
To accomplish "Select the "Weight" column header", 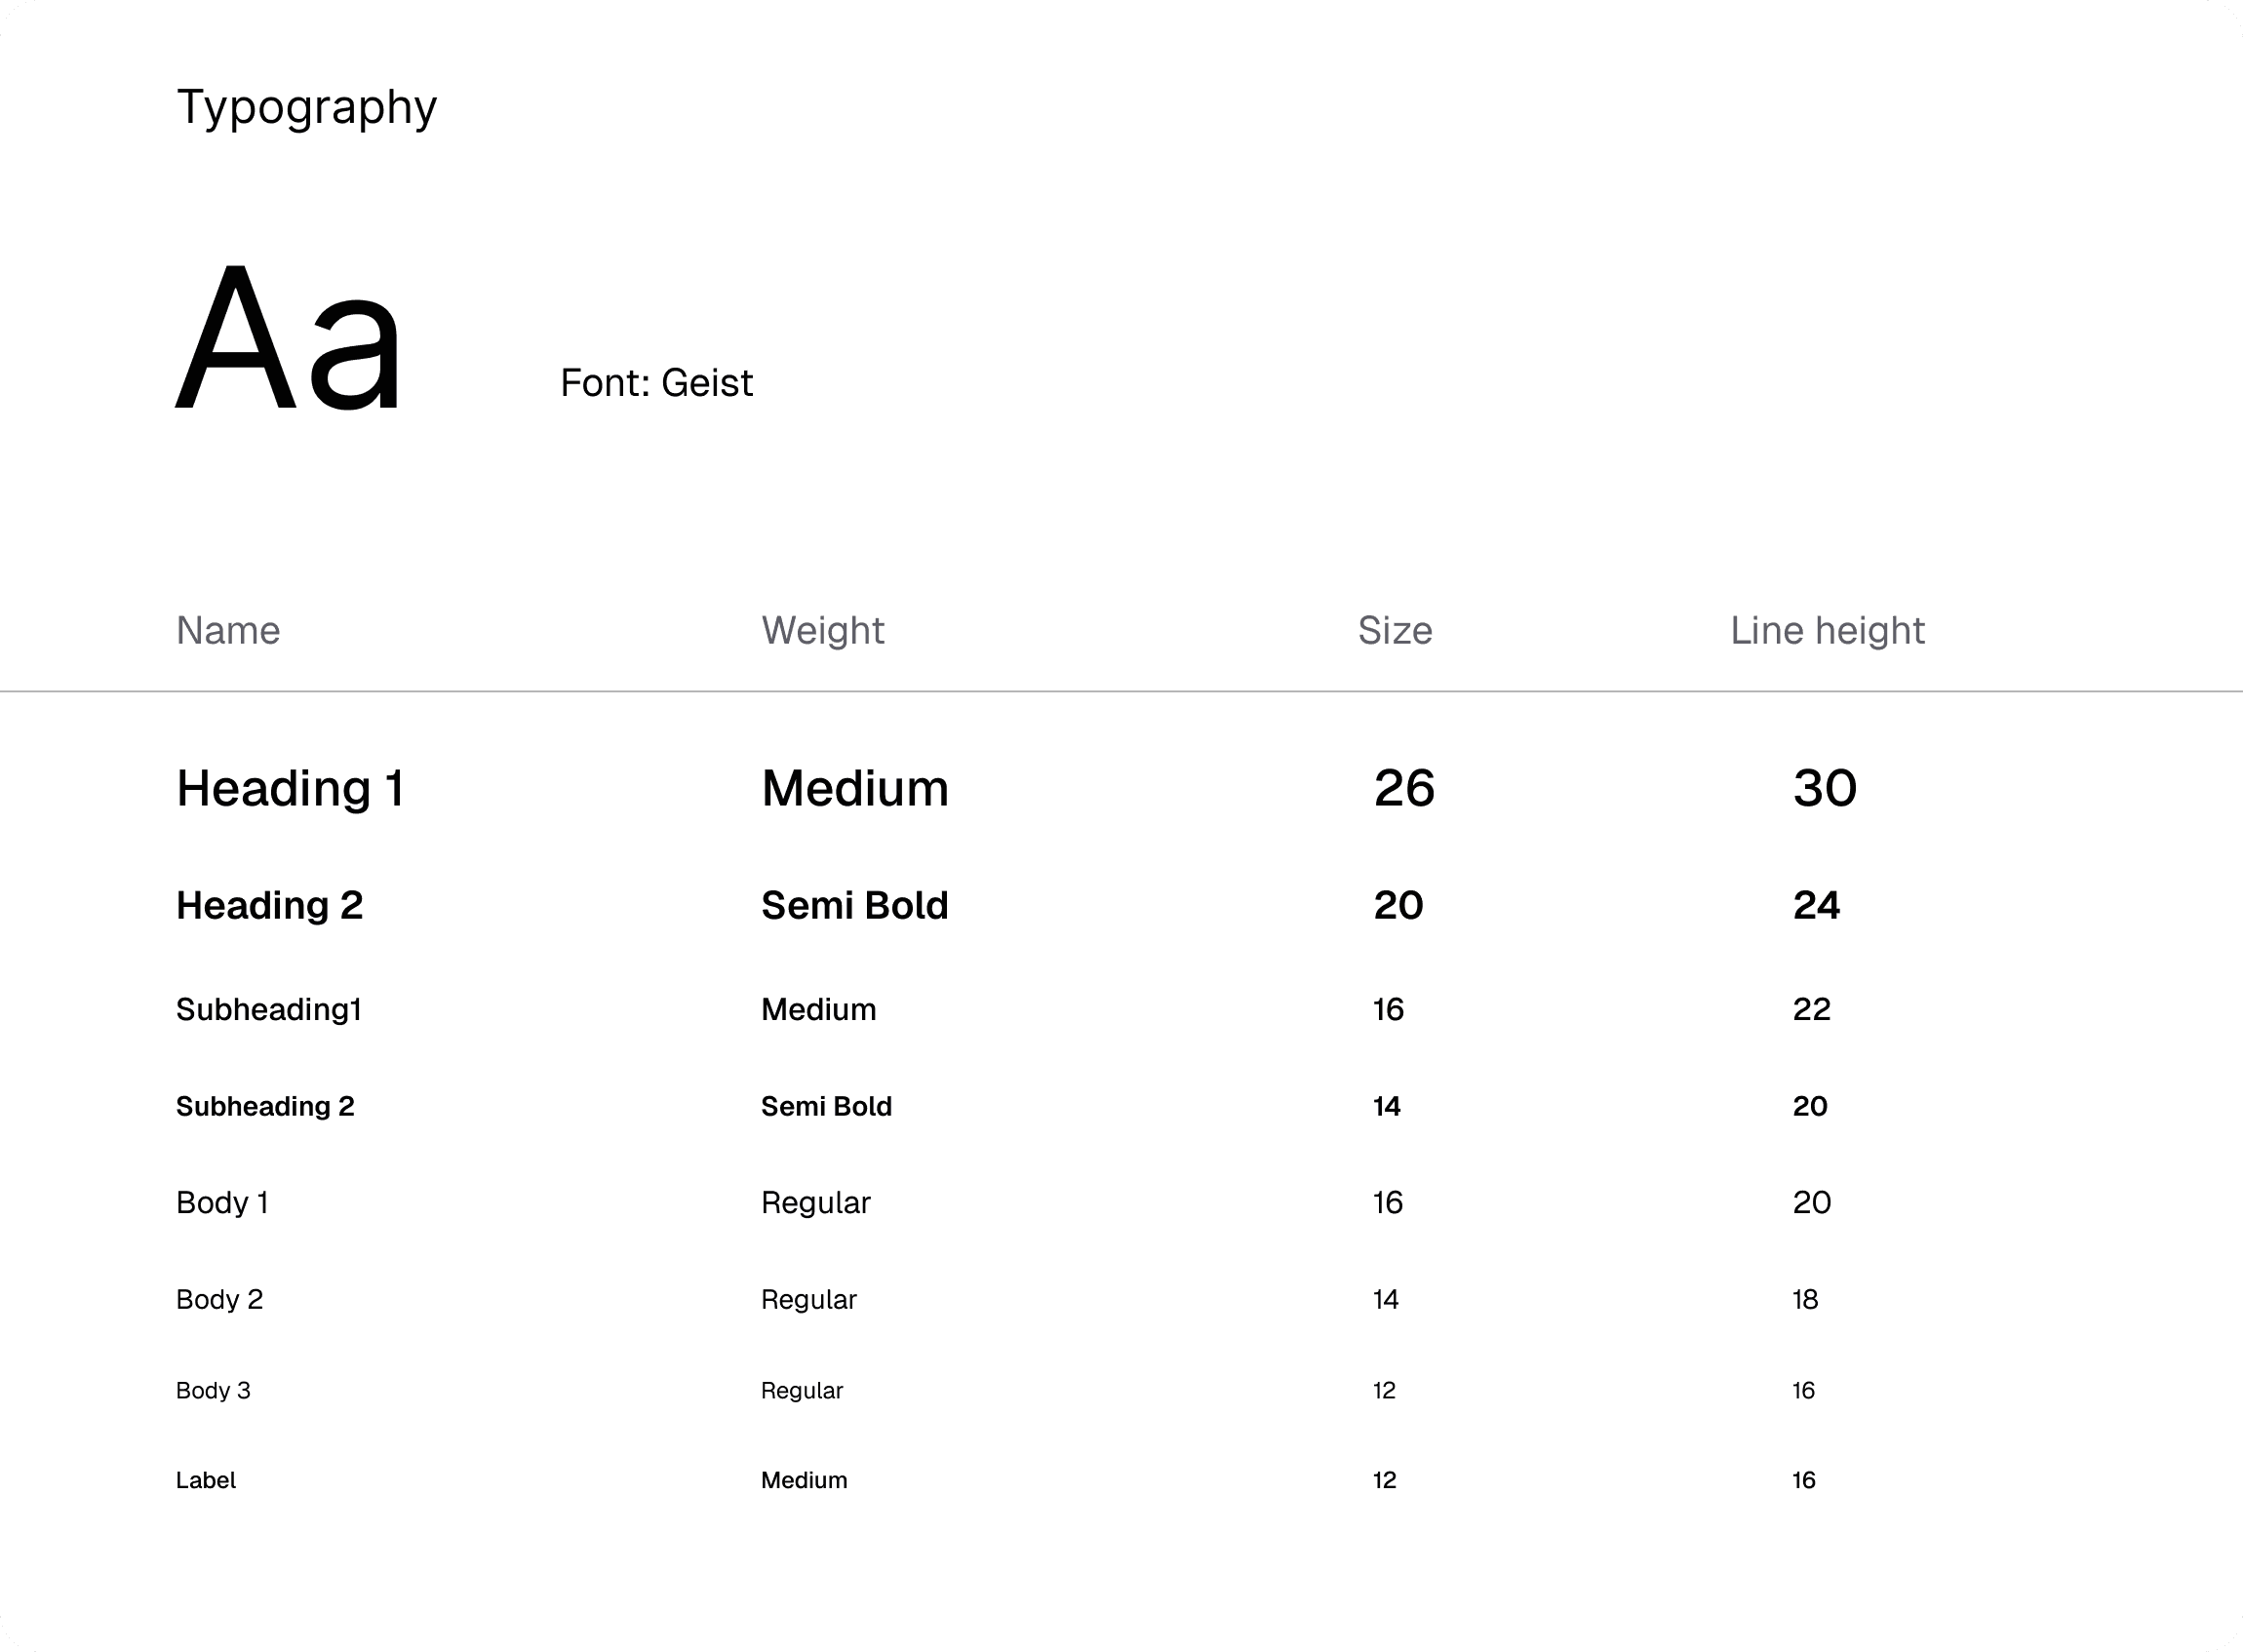I will pos(822,631).
